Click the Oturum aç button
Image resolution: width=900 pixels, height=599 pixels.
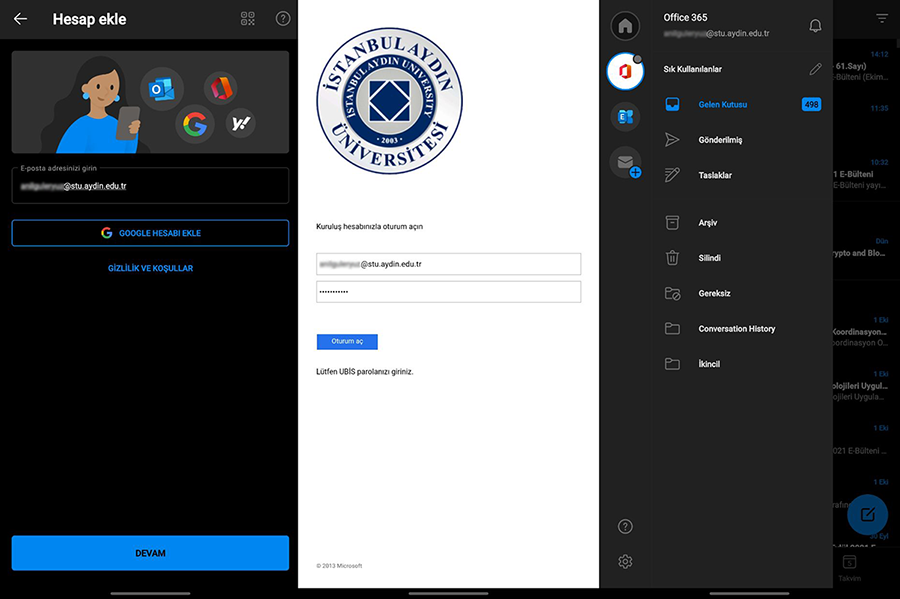[x=347, y=341]
